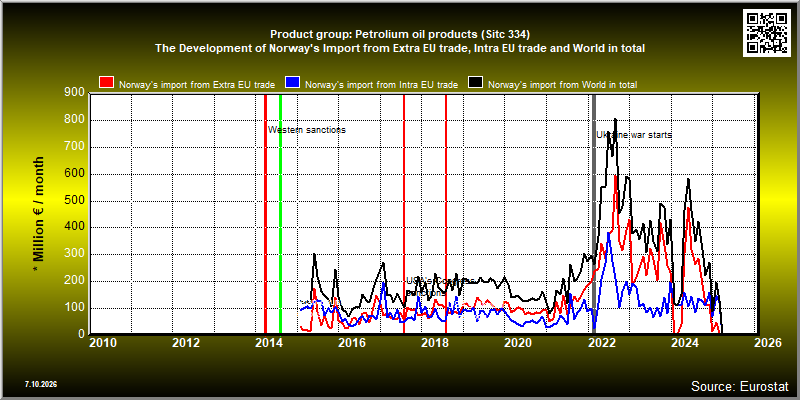Click the y-axis value 600
This screenshot has height=400, width=800.
coord(75,174)
